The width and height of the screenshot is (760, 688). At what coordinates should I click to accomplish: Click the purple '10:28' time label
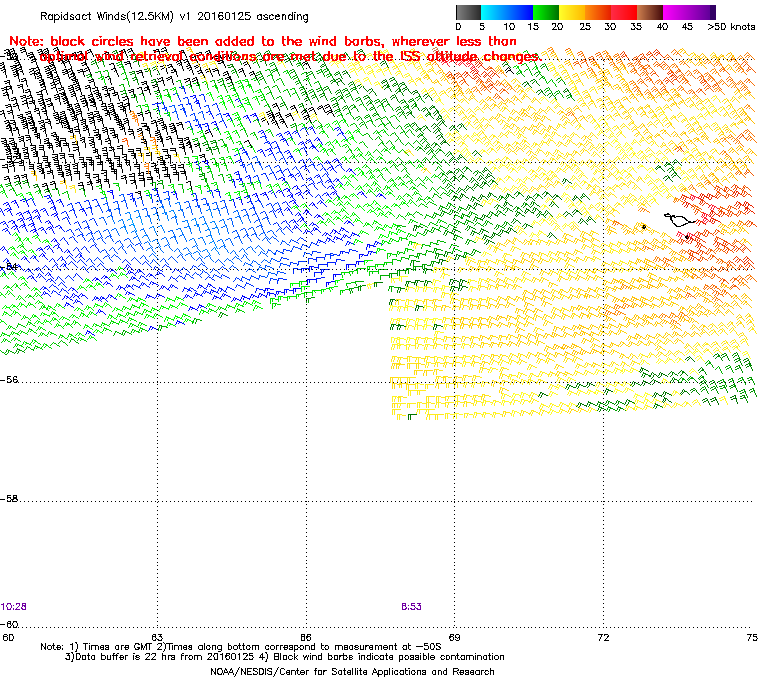click(x=14, y=607)
